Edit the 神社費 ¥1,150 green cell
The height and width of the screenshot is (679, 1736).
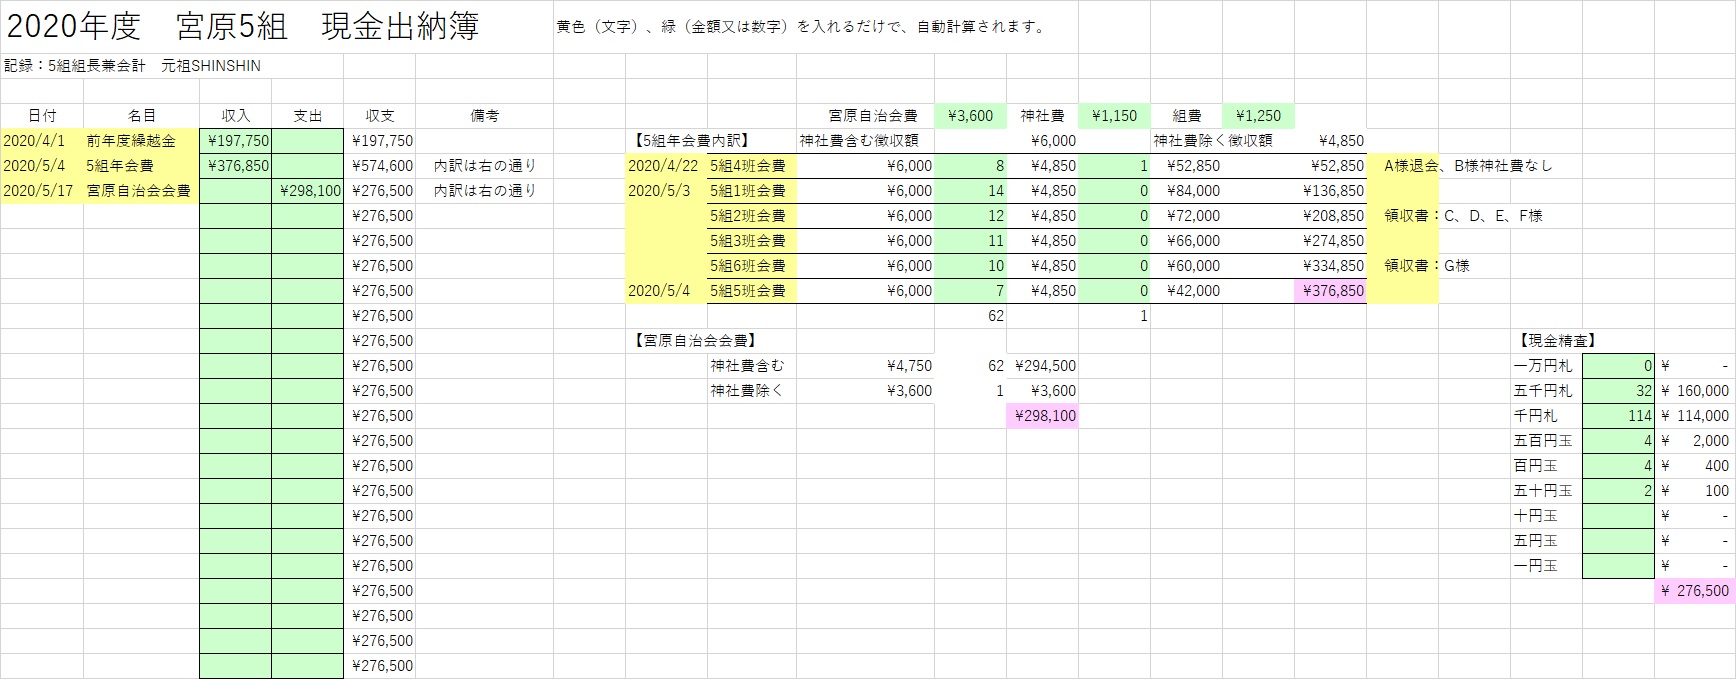point(1114,116)
